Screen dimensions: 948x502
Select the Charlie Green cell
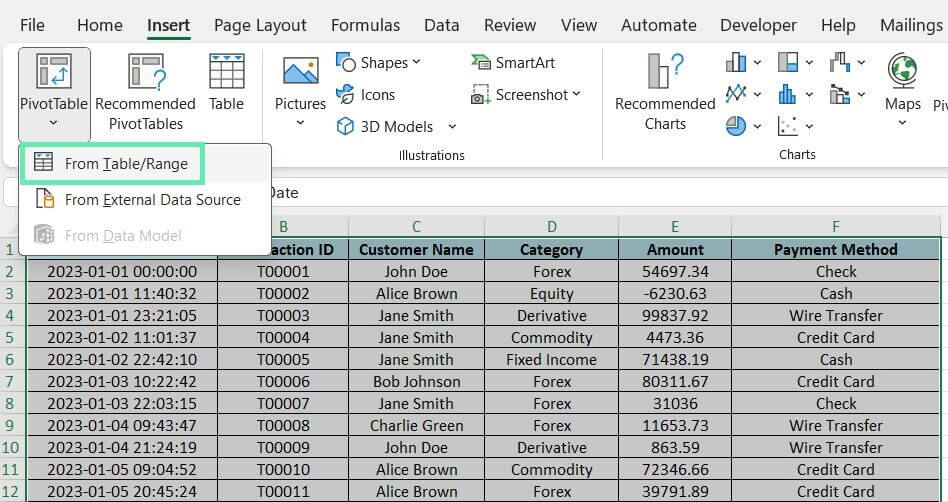click(x=417, y=425)
